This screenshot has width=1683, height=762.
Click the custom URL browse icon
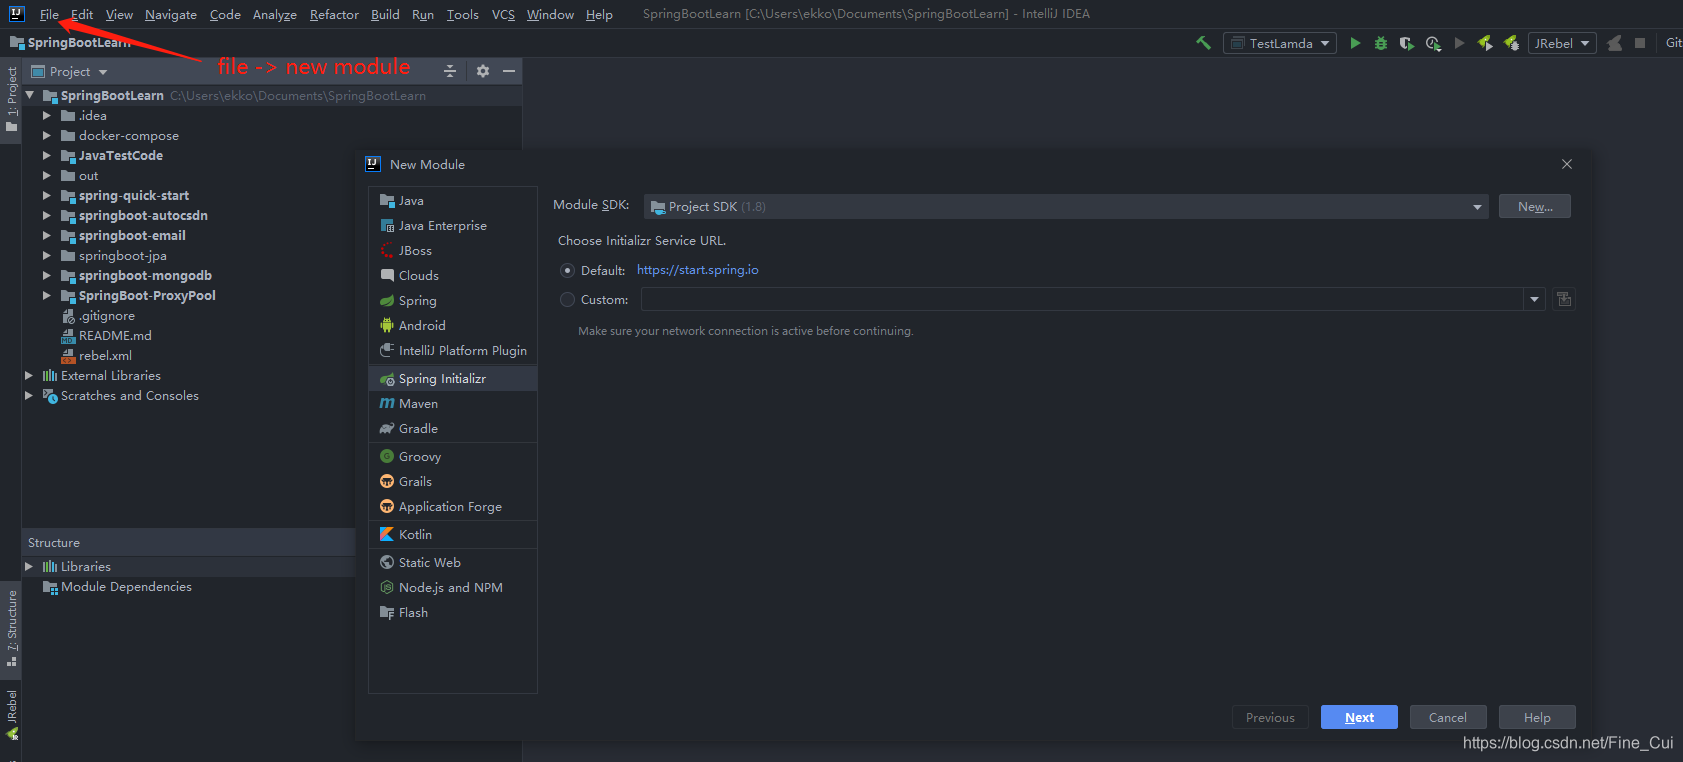click(x=1564, y=299)
